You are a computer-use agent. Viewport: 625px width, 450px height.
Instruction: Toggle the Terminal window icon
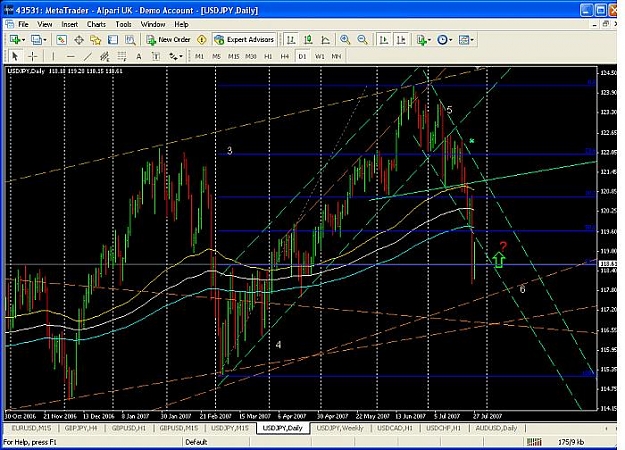coord(113,40)
